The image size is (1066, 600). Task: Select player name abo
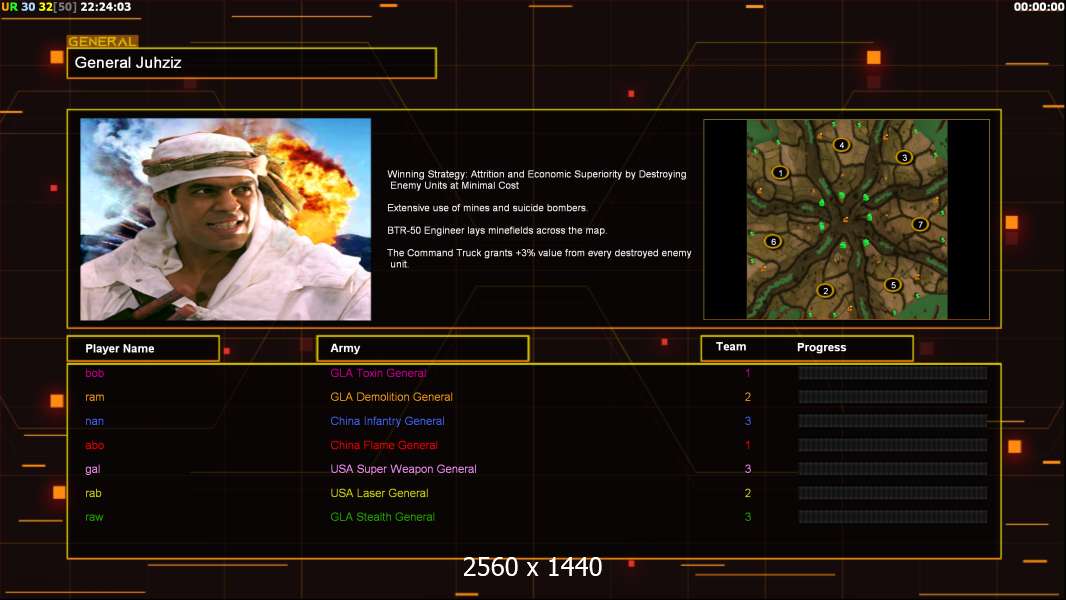94,445
